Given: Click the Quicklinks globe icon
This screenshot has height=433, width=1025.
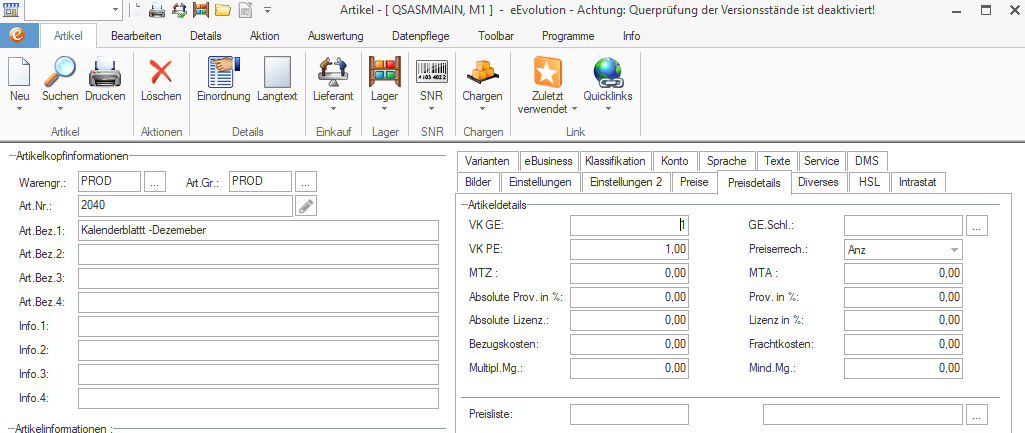Looking at the screenshot, I should click(x=607, y=73).
